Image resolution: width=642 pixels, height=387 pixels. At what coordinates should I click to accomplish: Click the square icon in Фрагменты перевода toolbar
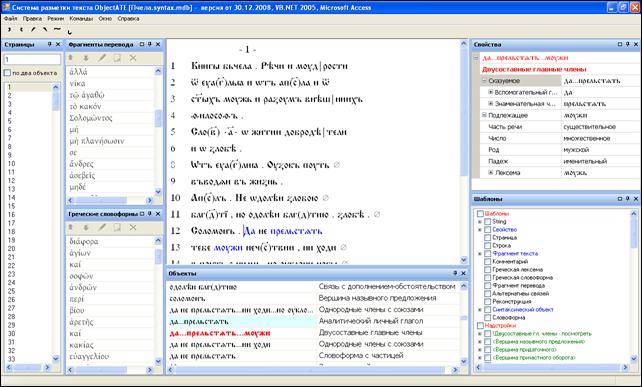[117, 58]
